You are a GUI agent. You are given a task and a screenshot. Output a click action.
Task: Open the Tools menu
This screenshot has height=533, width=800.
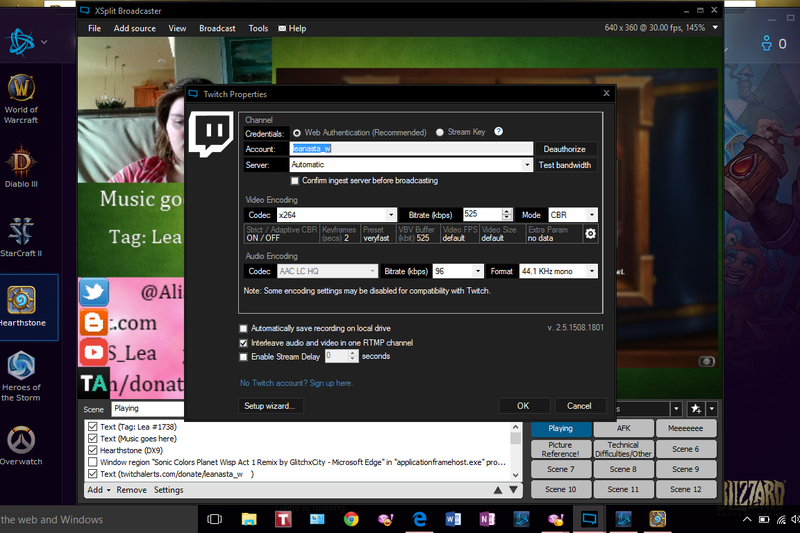(258, 29)
